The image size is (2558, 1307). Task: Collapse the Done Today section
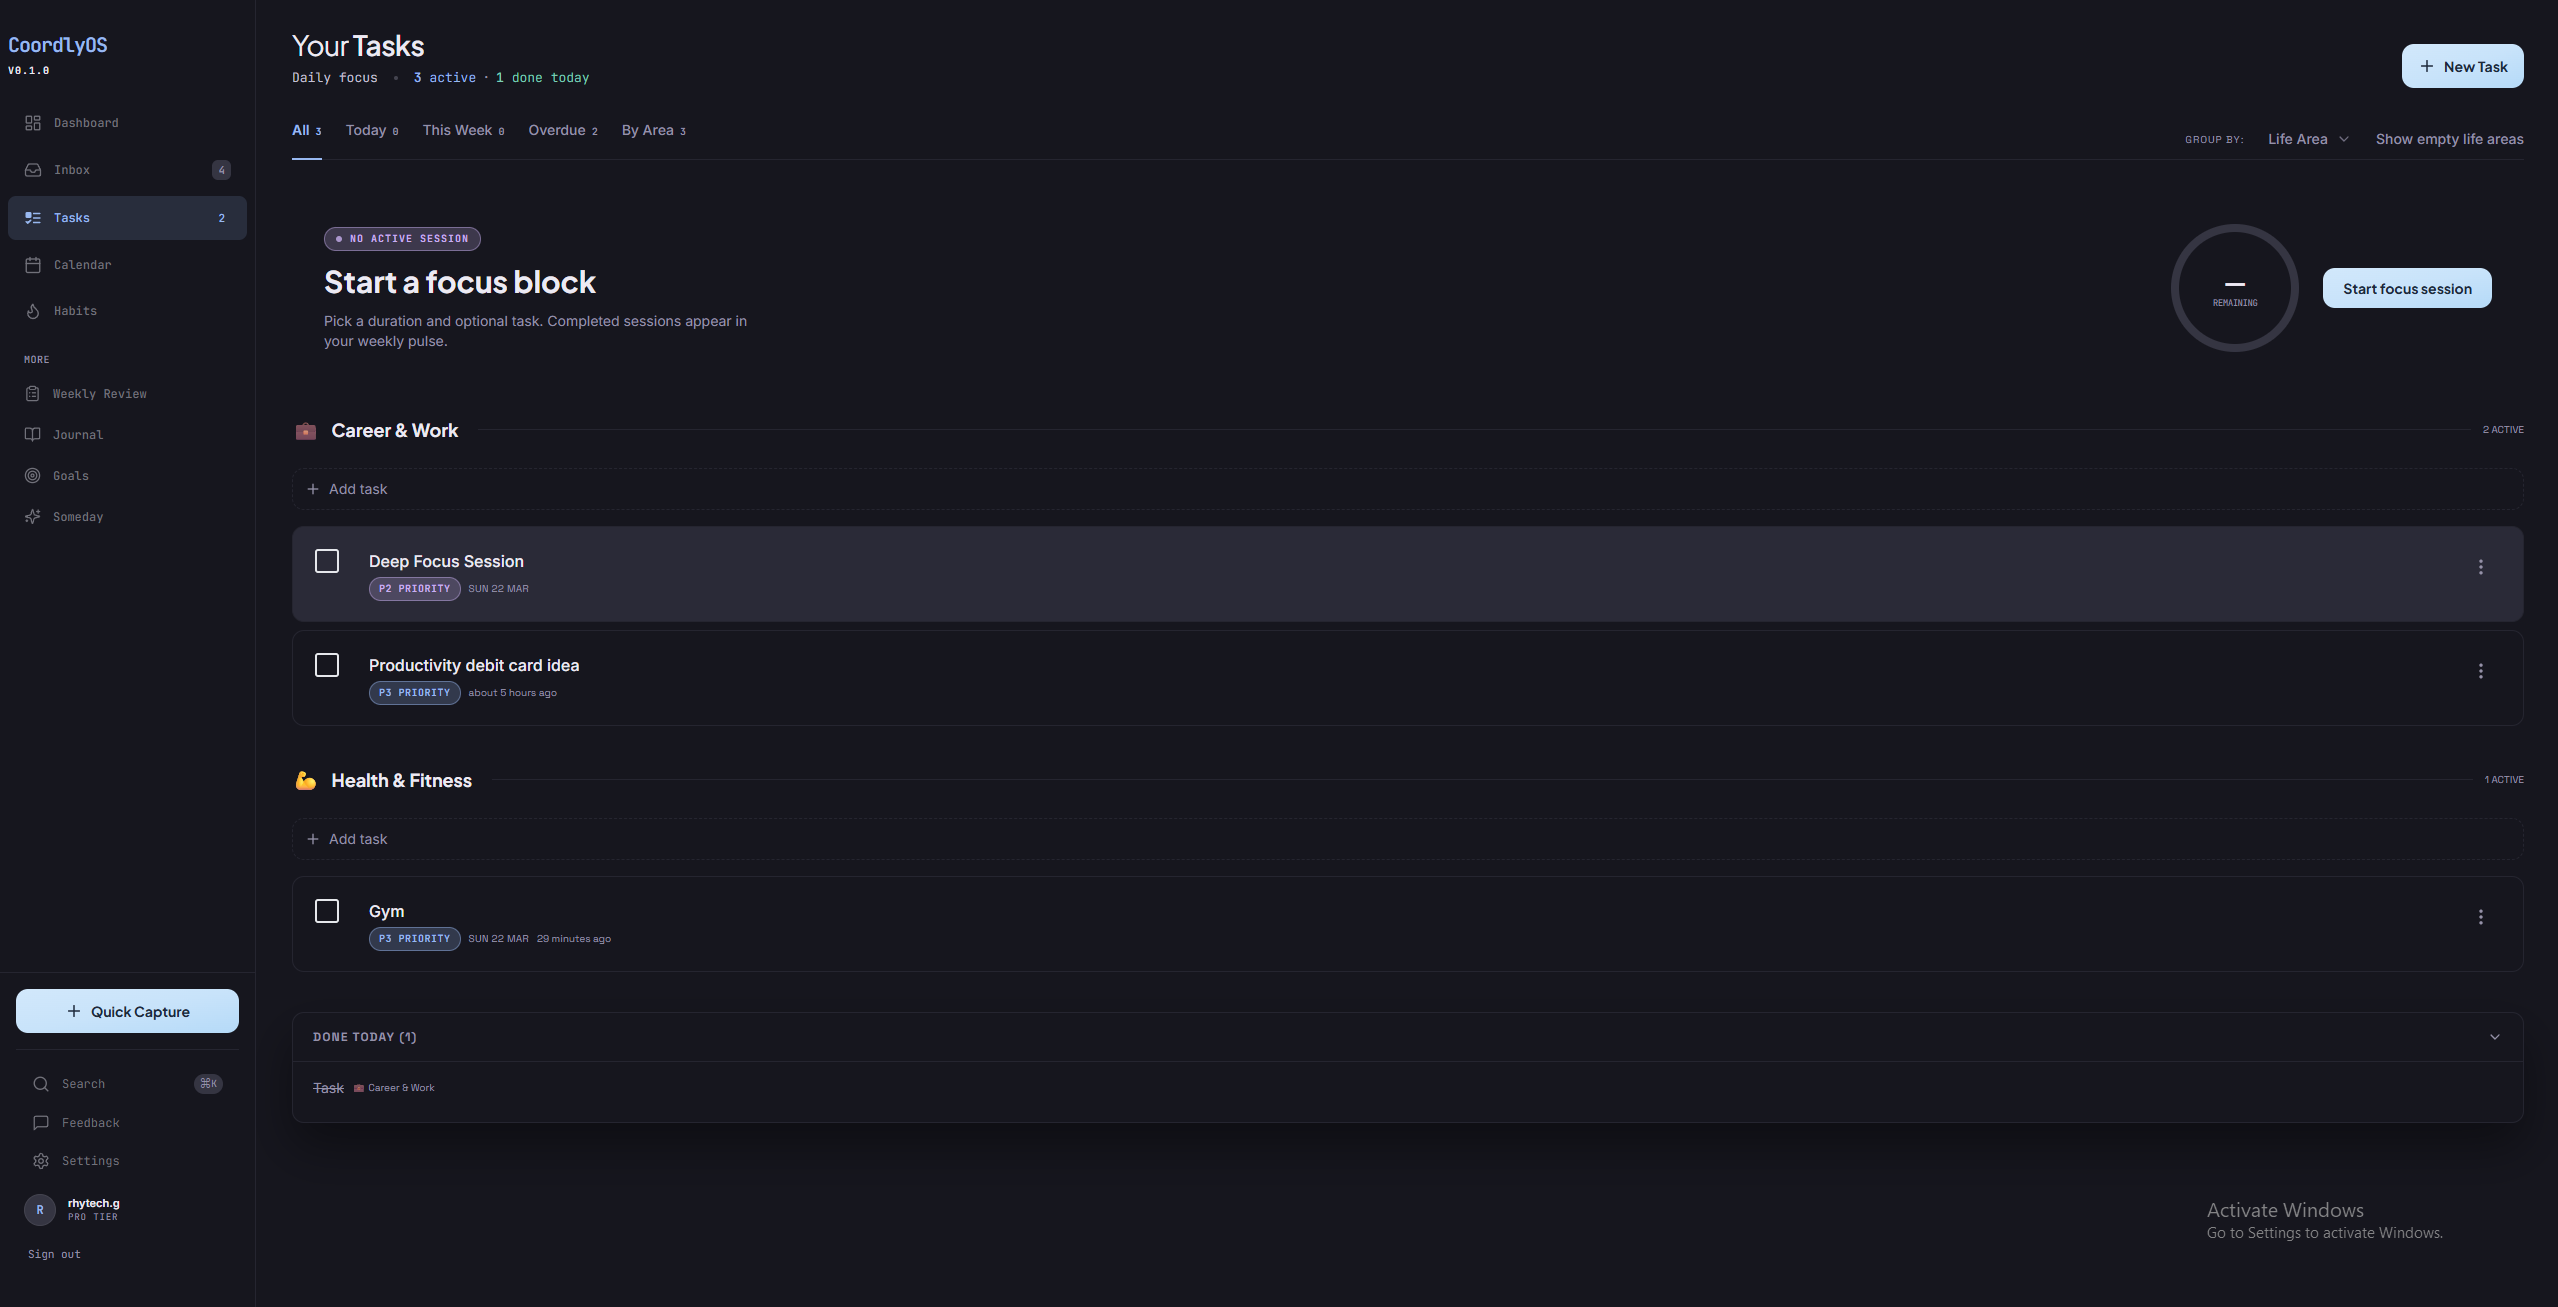(2492, 1037)
